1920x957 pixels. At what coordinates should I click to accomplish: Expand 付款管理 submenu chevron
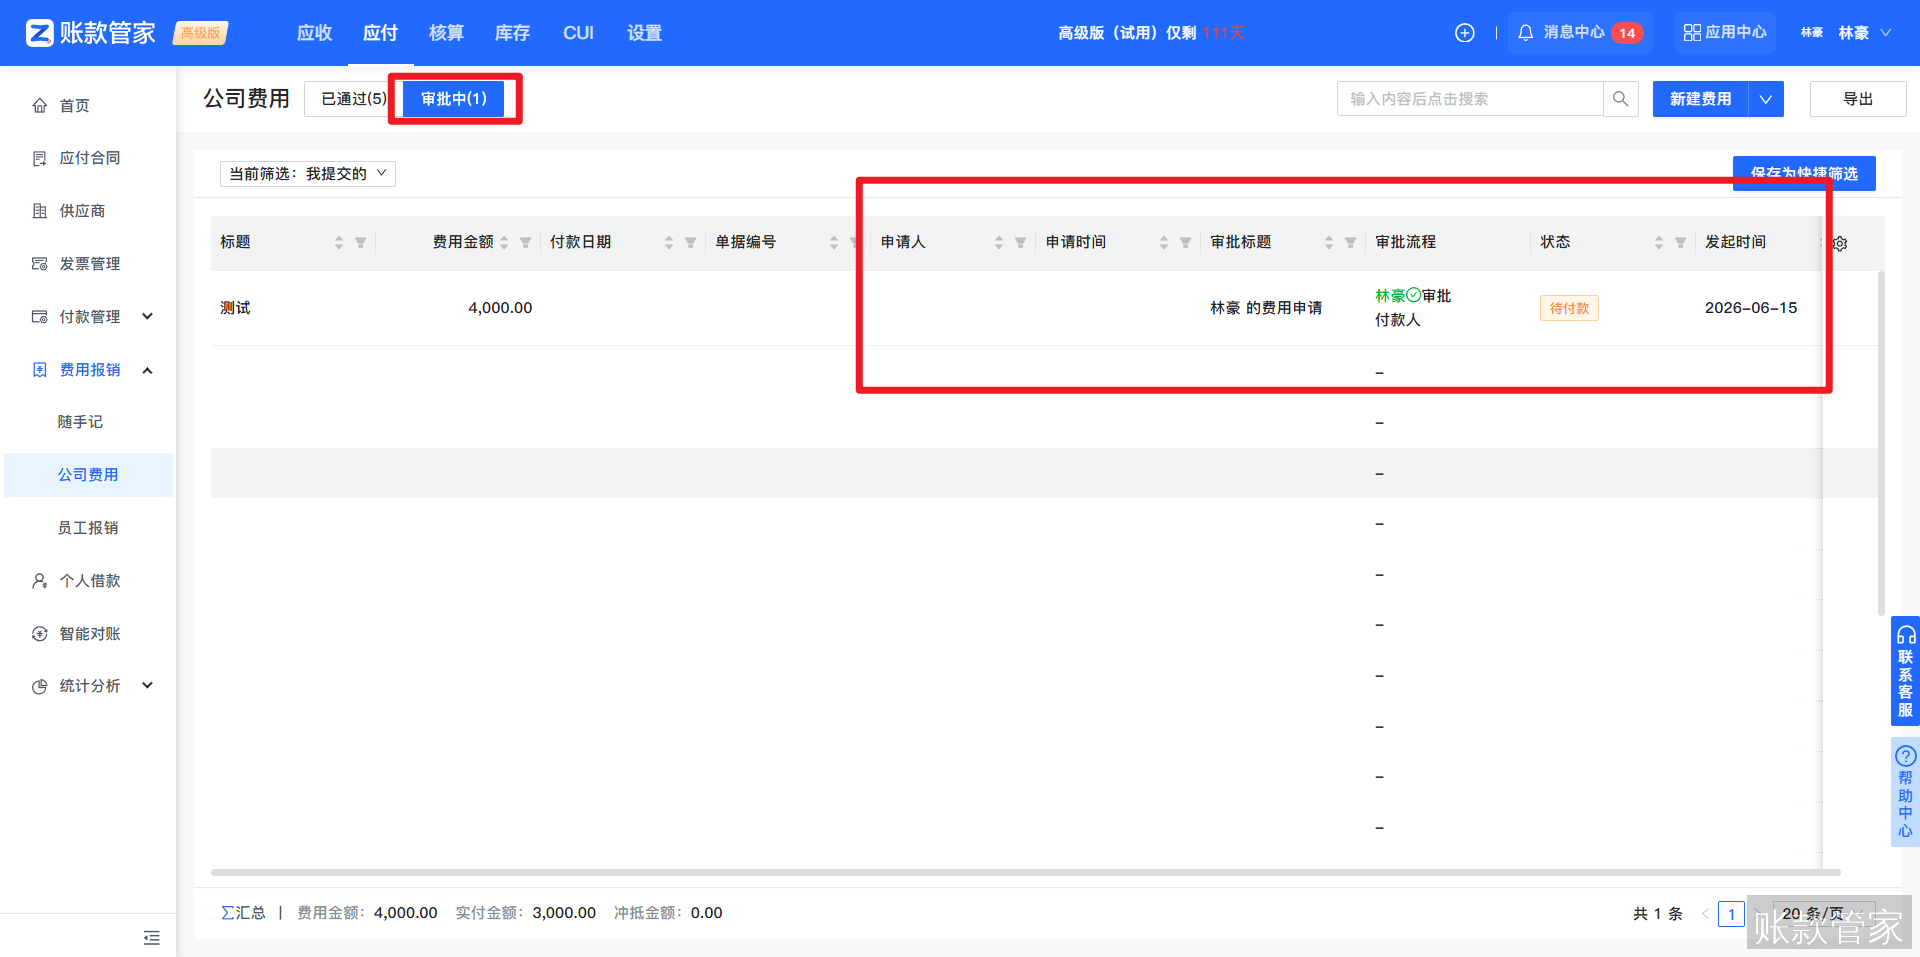(x=148, y=317)
